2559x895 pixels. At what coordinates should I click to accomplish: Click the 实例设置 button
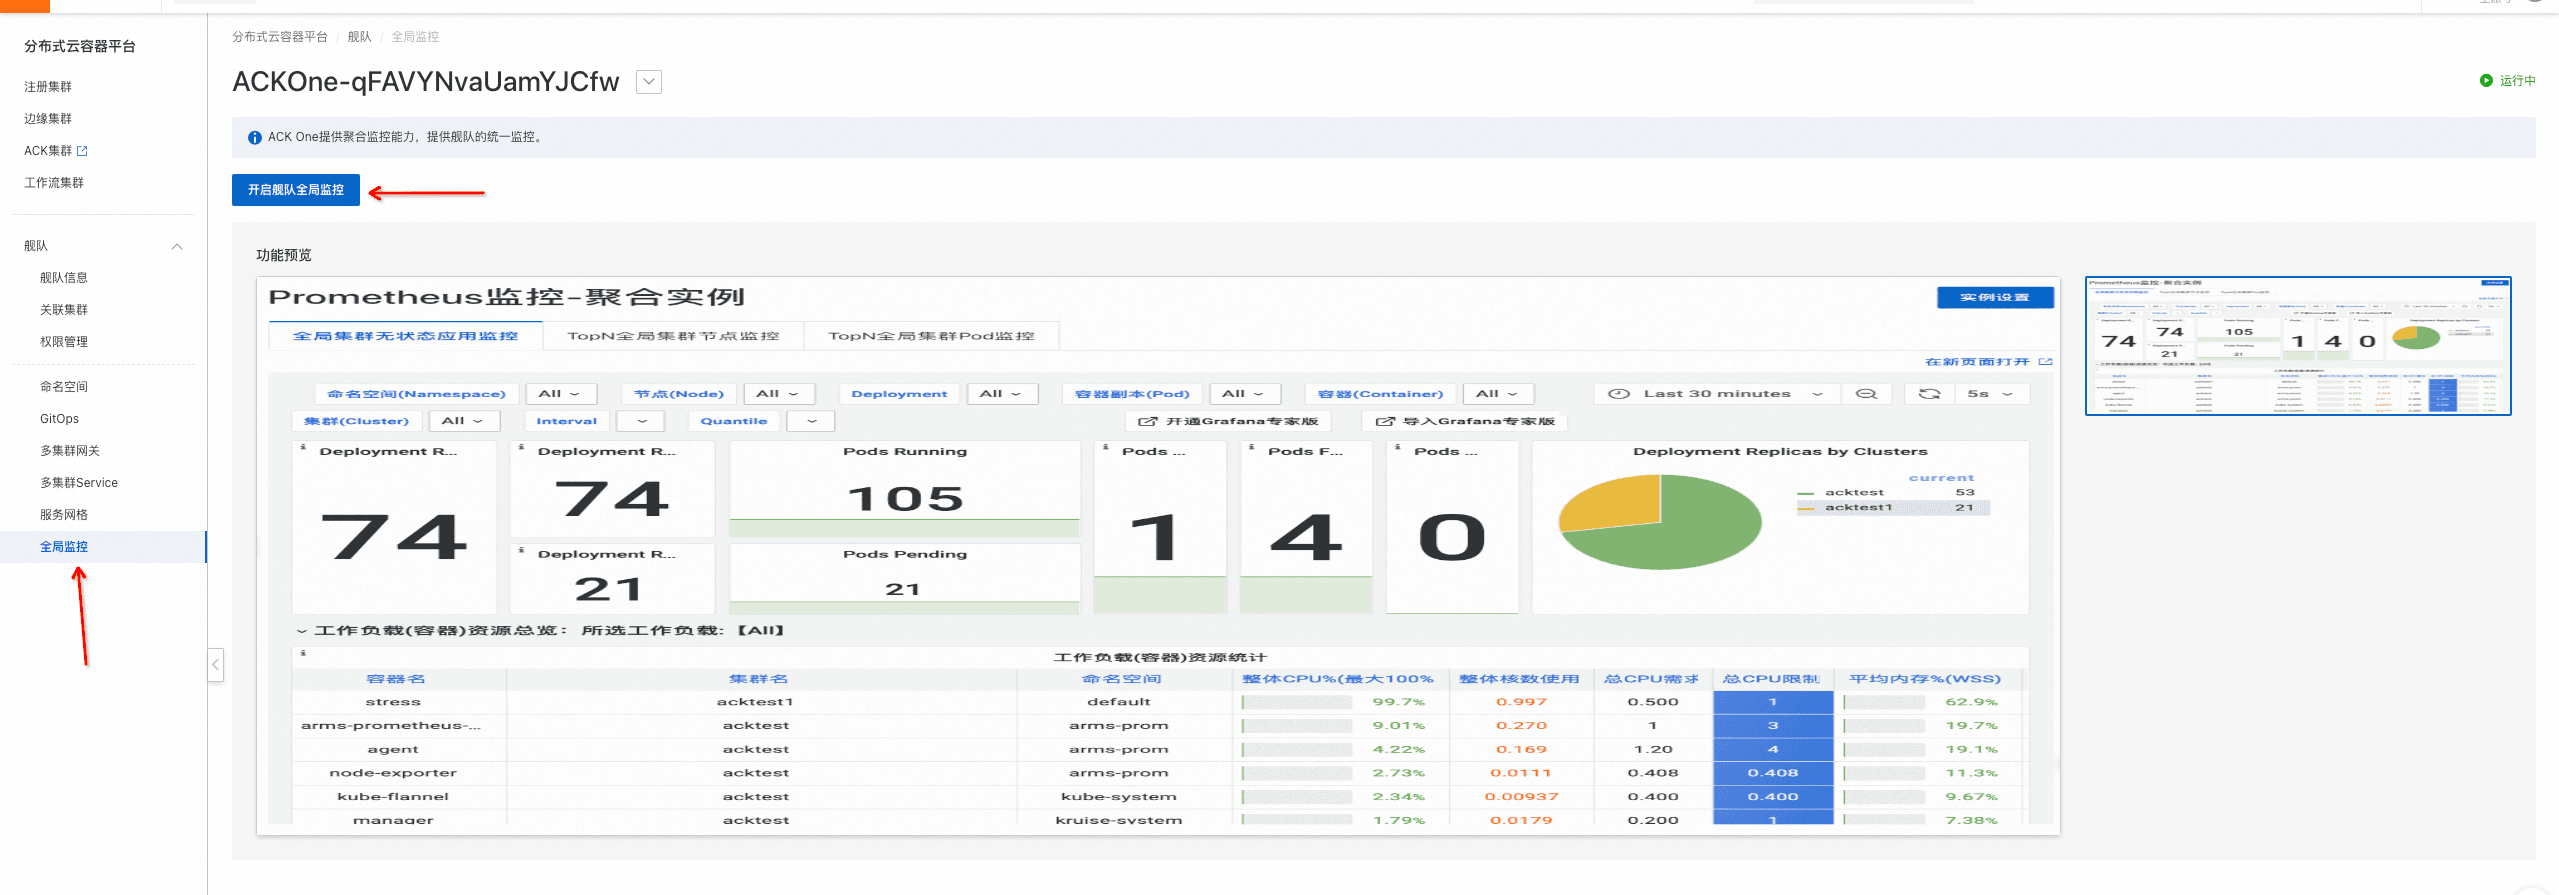(1994, 298)
